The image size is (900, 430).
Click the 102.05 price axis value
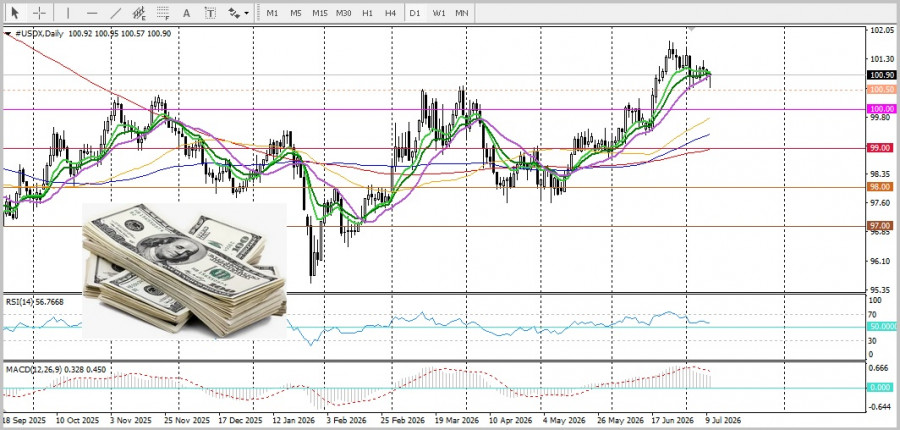880,31
